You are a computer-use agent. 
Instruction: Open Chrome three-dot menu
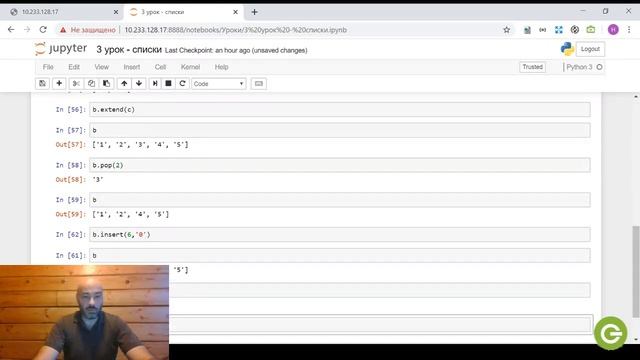[x=629, y=30]
